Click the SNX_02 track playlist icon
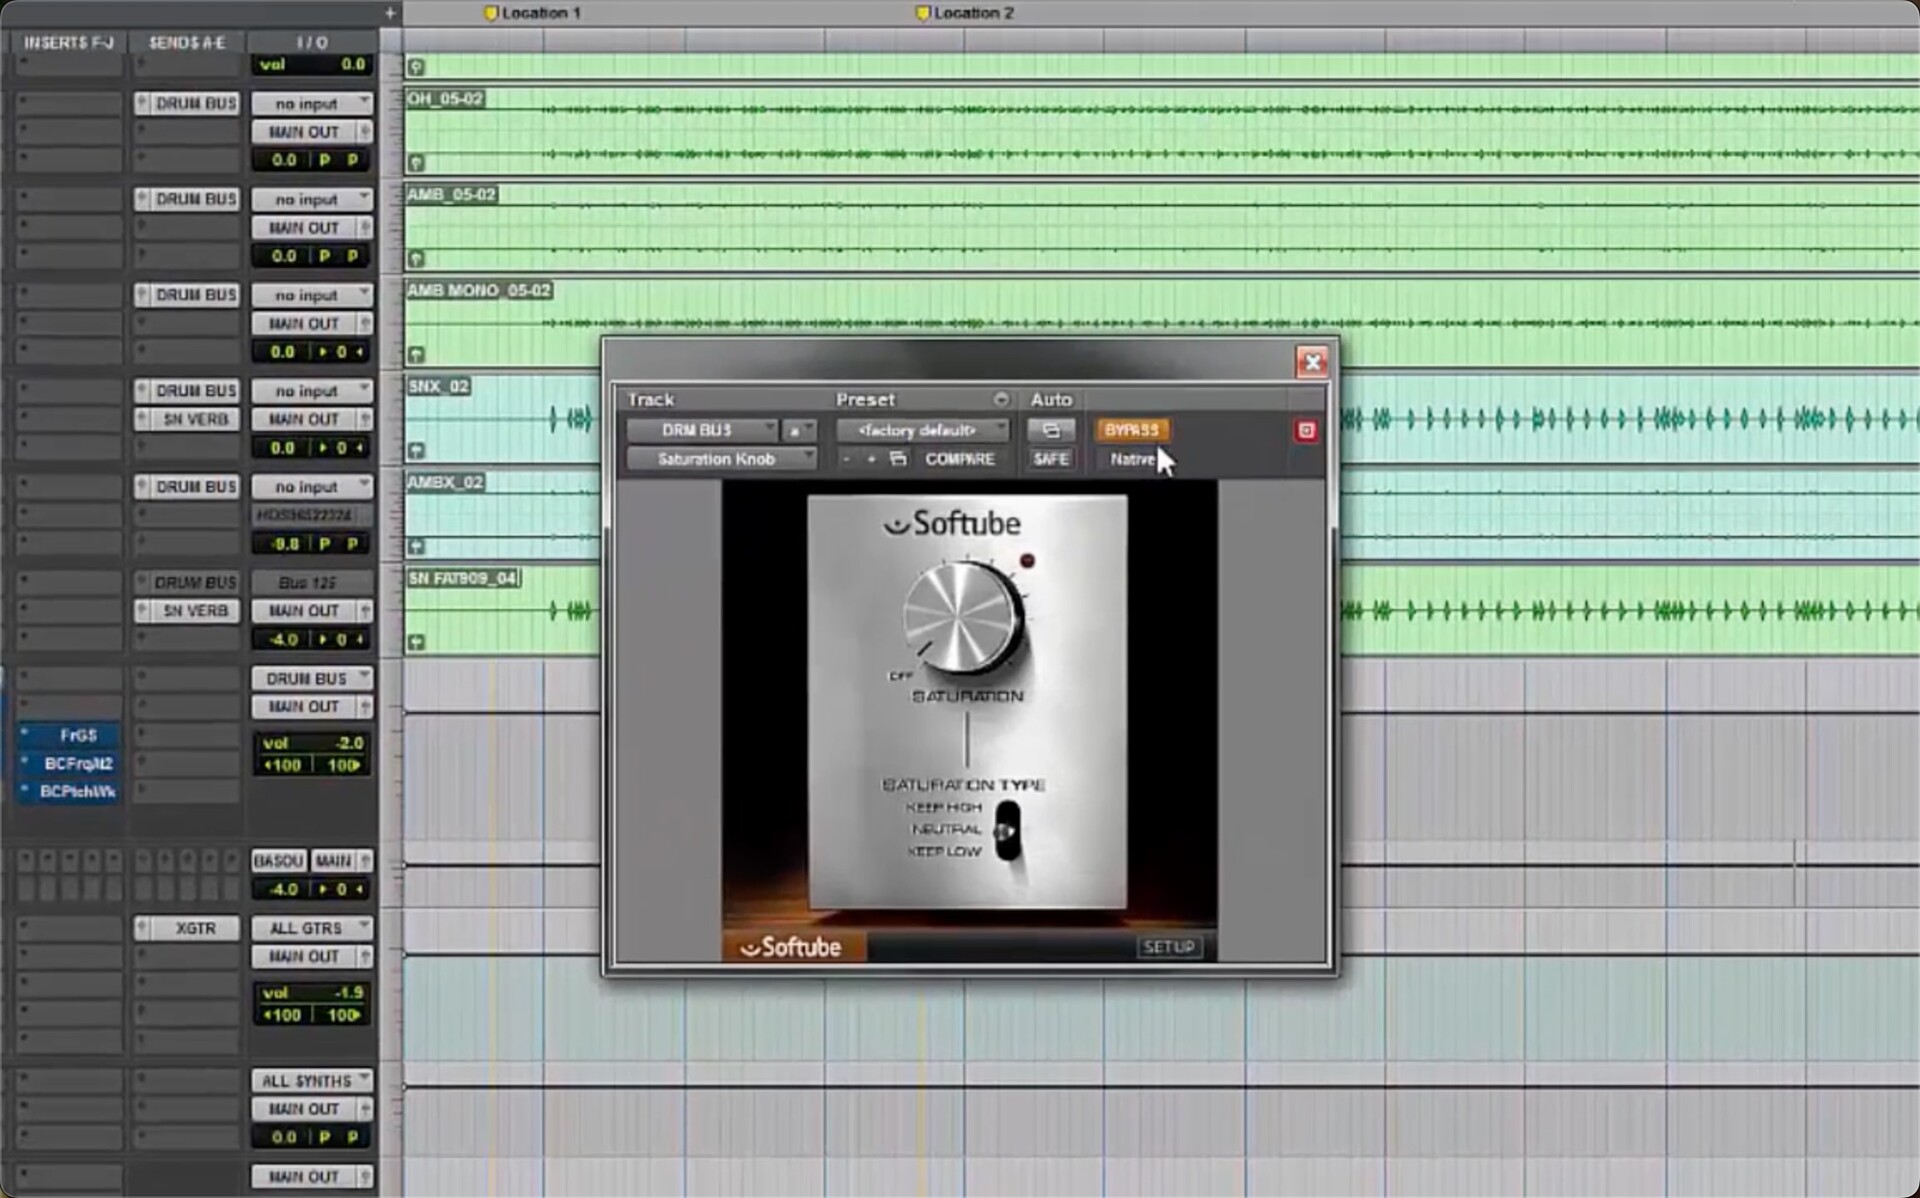Viewport: 1920px width, 1198px height. click(x=417, y=450)
